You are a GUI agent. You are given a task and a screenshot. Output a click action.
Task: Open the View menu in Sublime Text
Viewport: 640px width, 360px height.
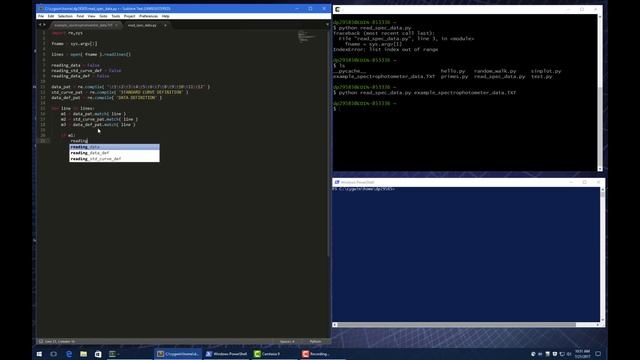(91, 16)
